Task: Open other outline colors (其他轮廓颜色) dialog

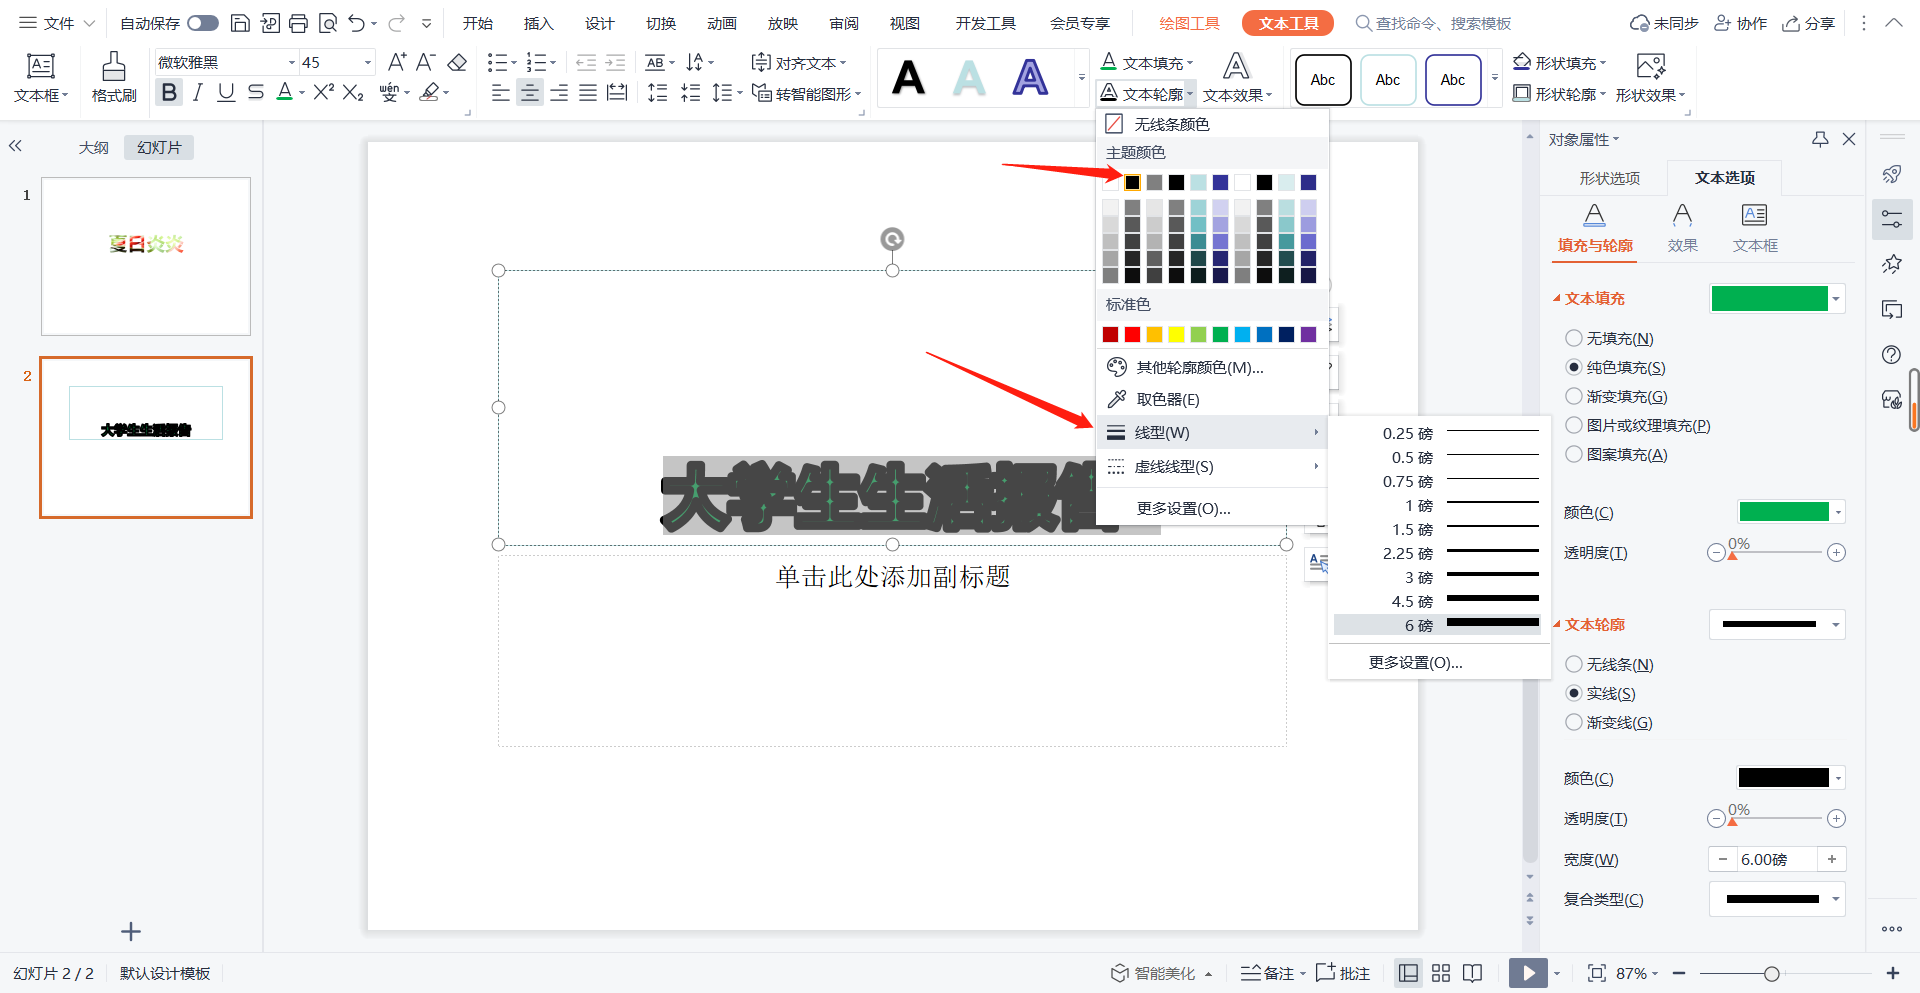Action: 1212,367
